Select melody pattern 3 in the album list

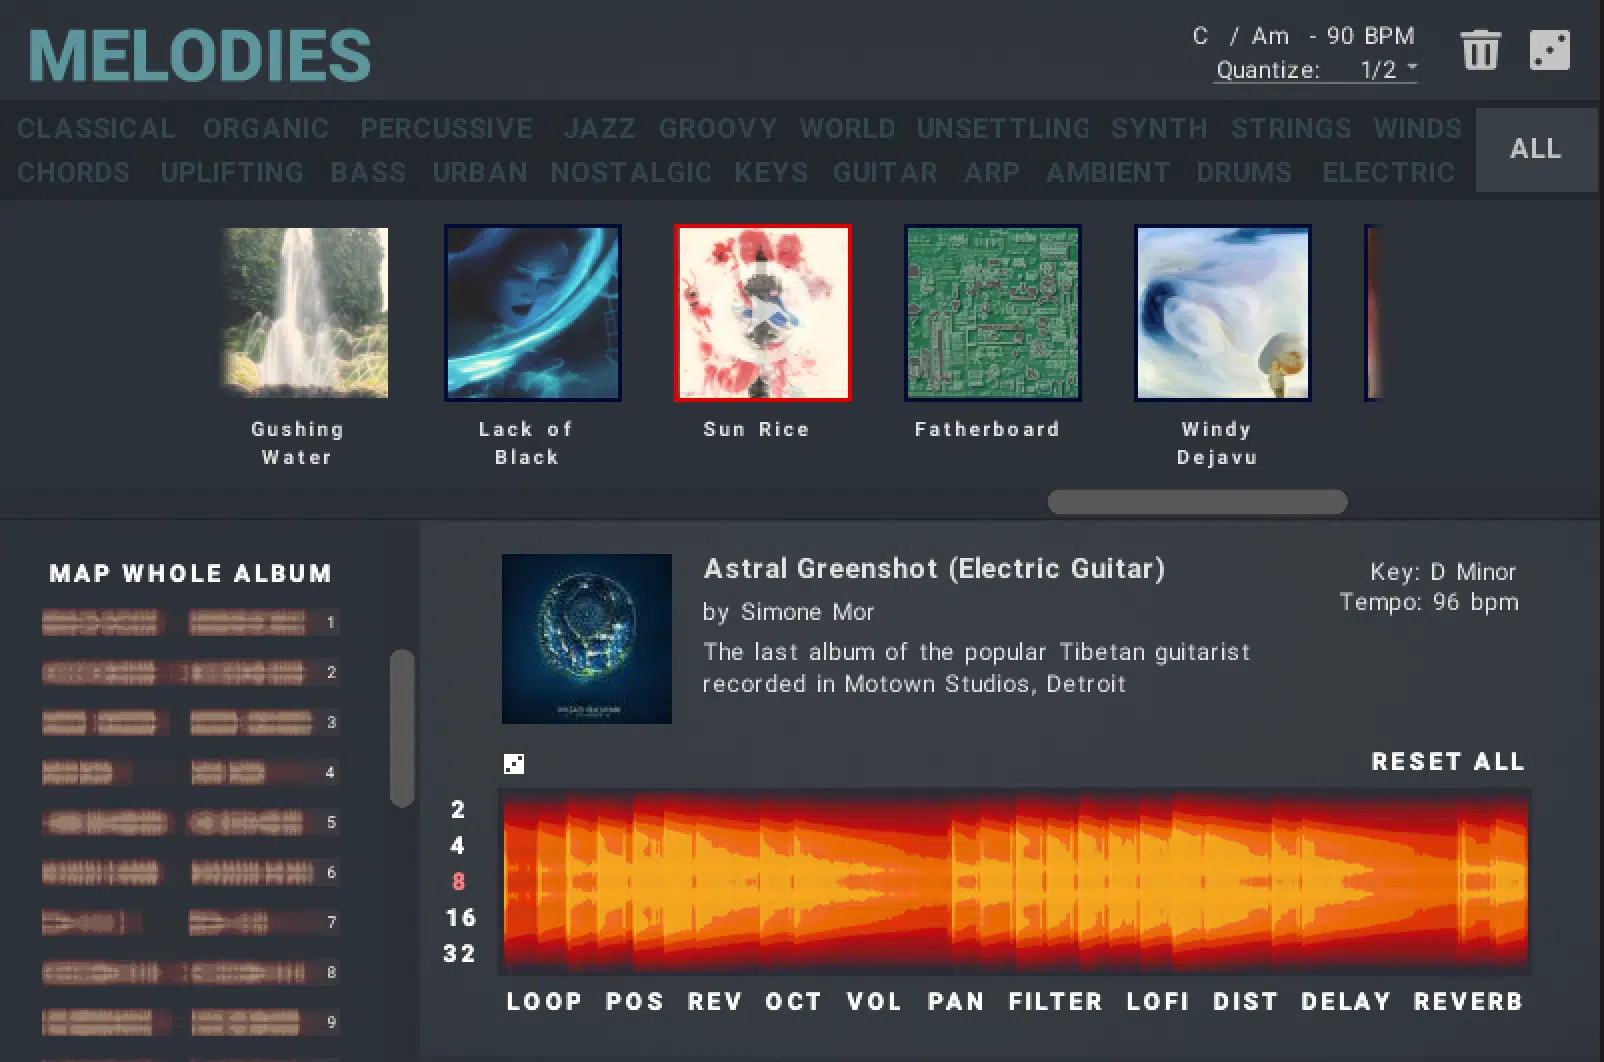tap(190, 722)
